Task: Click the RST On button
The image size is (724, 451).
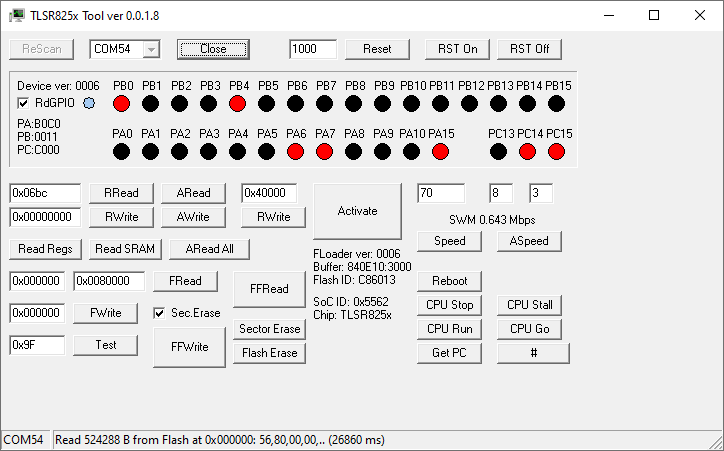Action: point(457,49)
